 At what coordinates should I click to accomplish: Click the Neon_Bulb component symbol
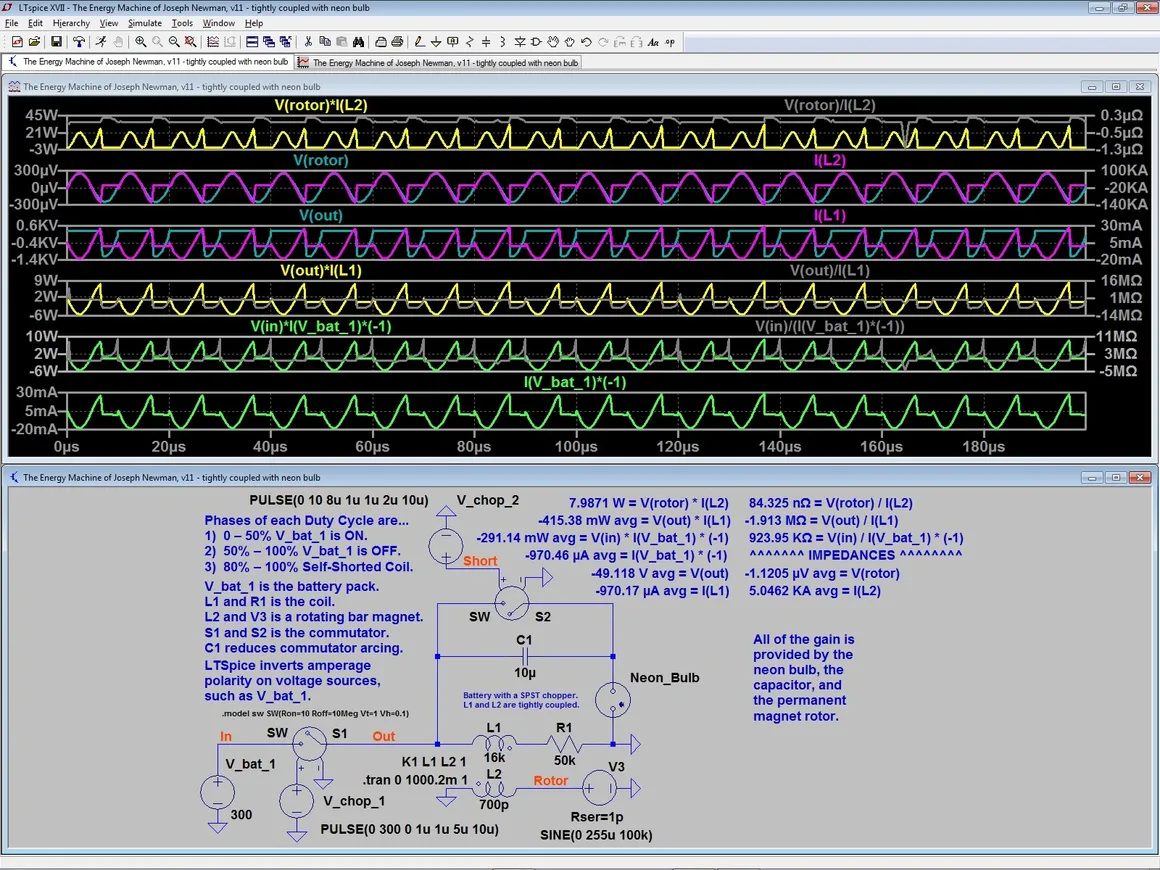(x=612, y=701)
